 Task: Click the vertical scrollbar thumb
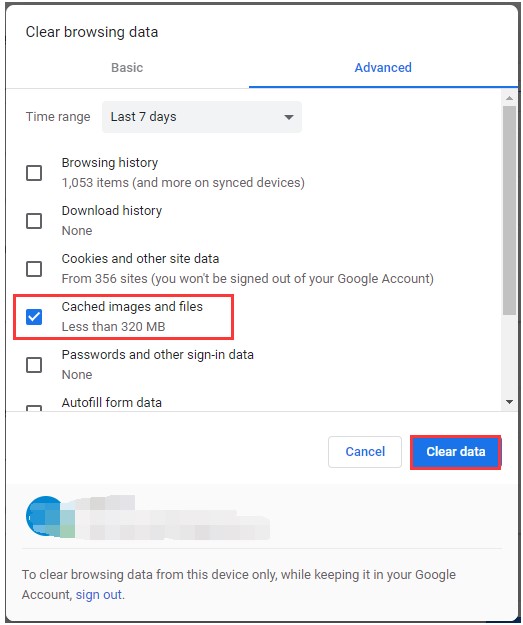click(509, 210)
